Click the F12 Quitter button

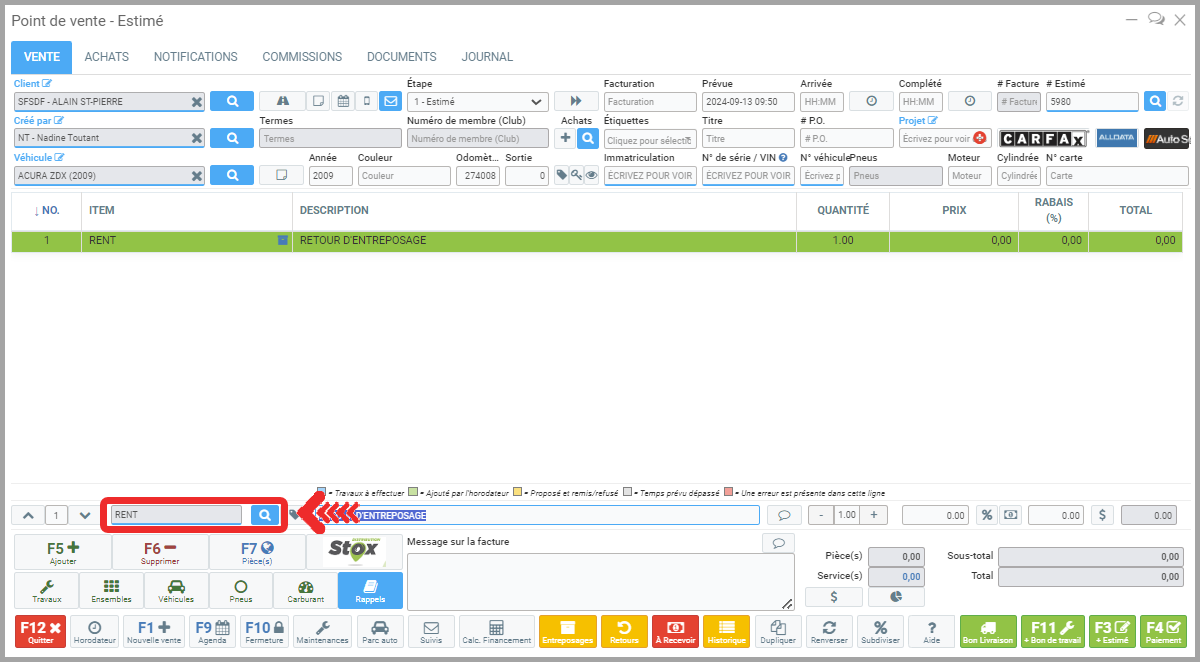click(x=40, y=631)
